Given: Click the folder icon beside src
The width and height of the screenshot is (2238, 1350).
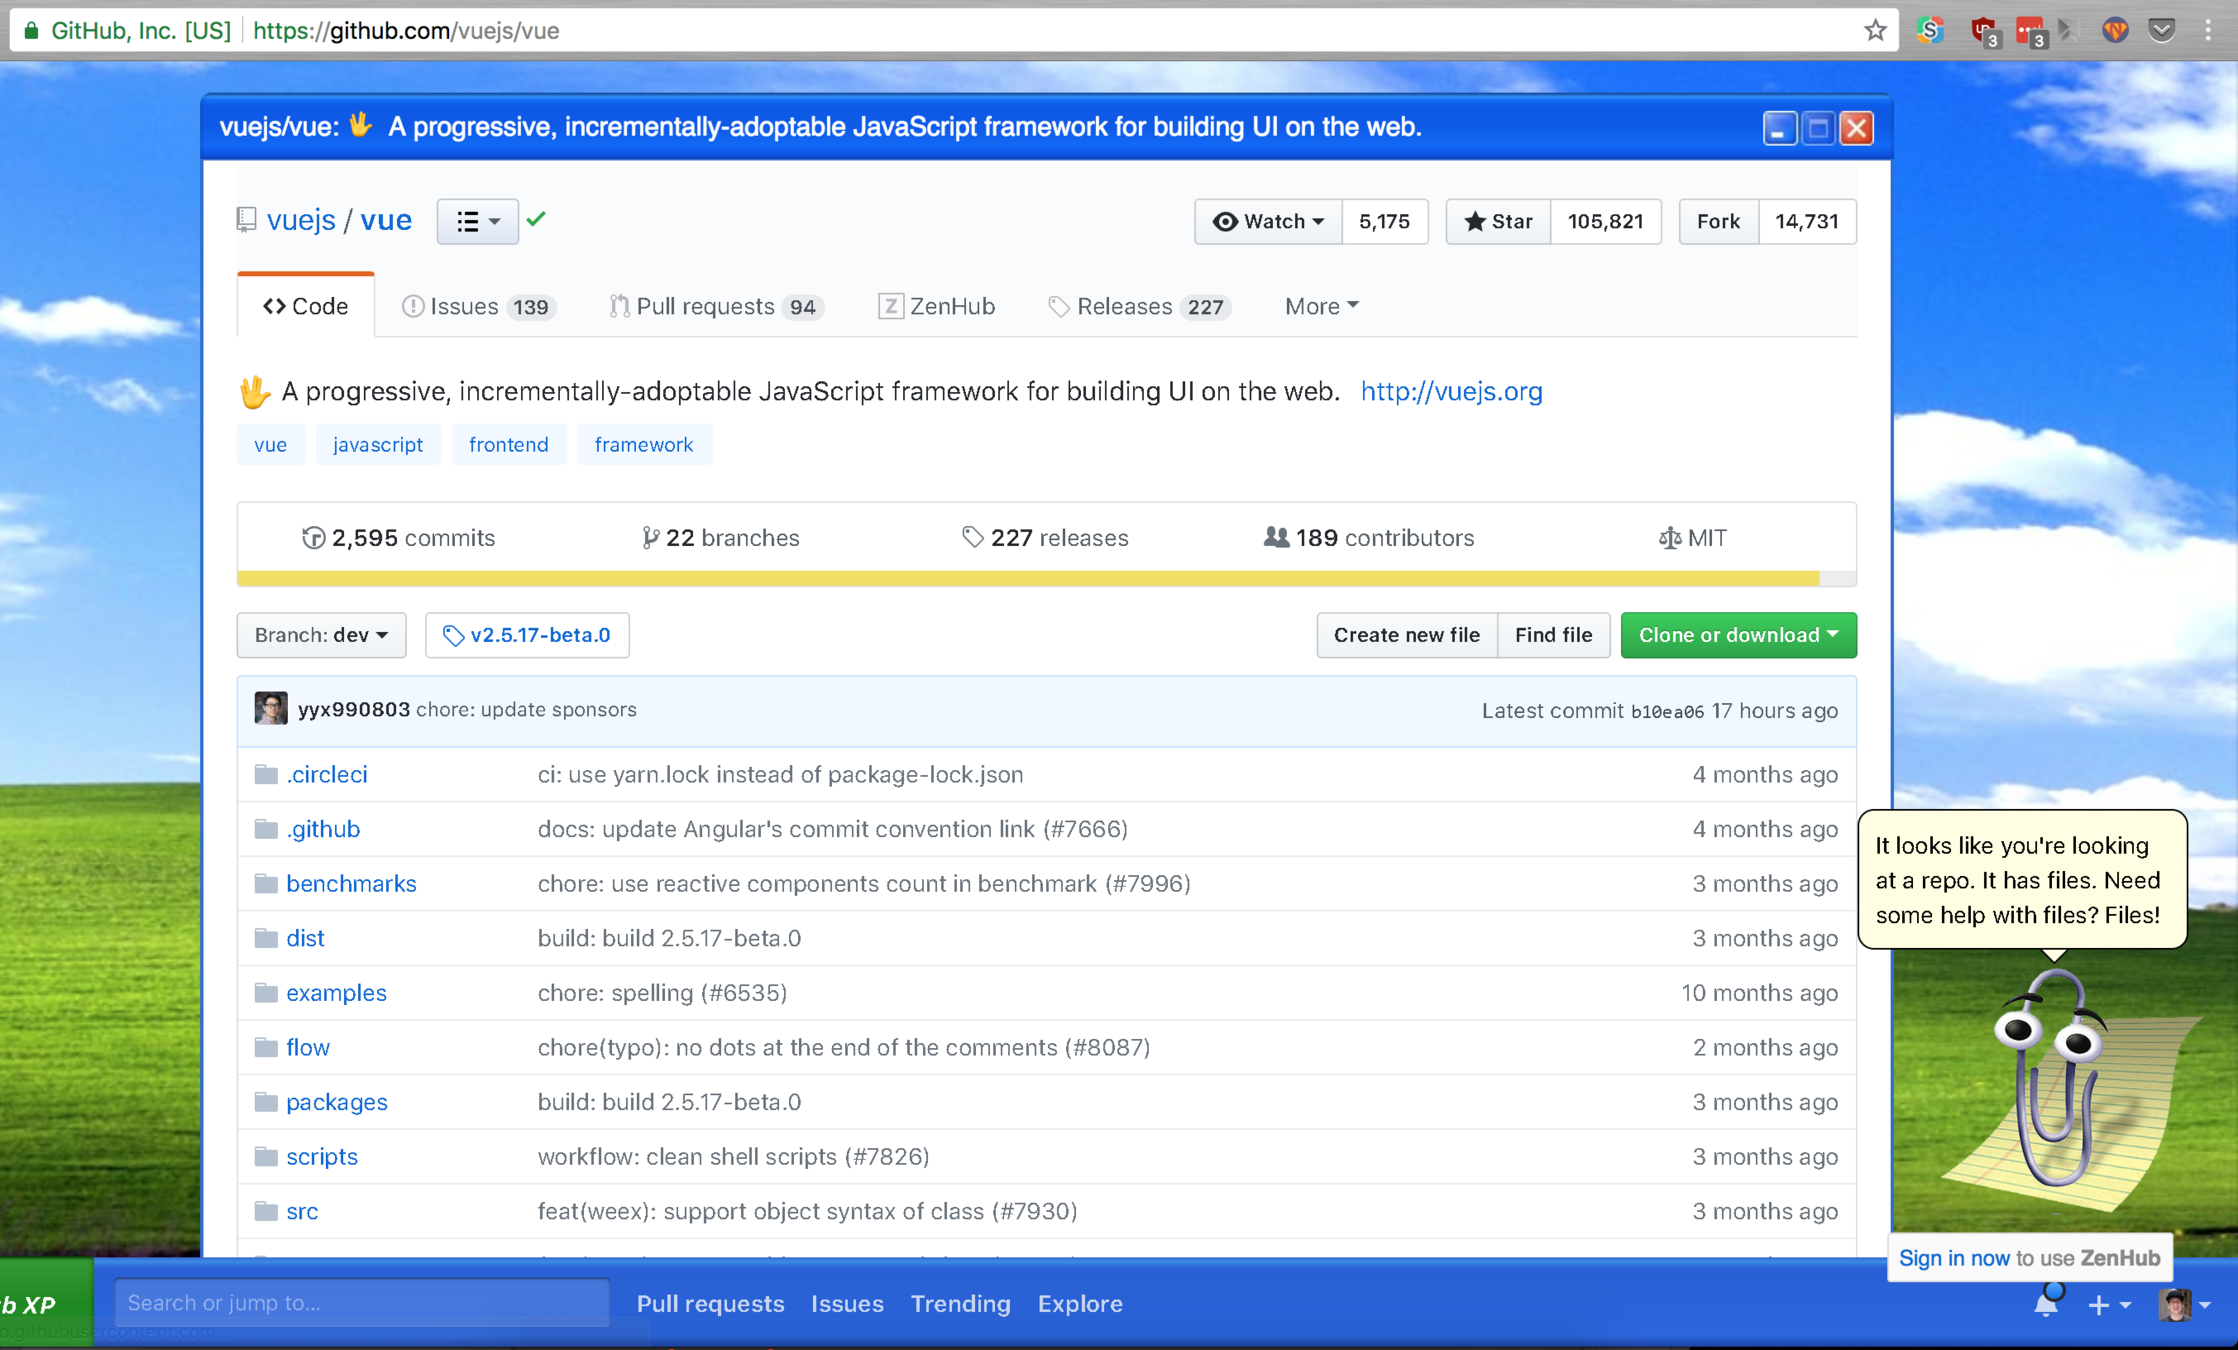Looking at the screenshot, I should point(265,1210).
